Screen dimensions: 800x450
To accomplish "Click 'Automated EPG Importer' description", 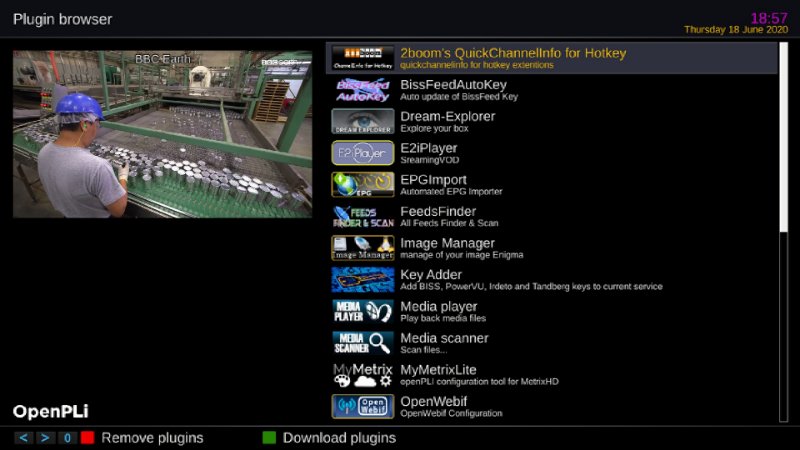I will coord(451,192).
